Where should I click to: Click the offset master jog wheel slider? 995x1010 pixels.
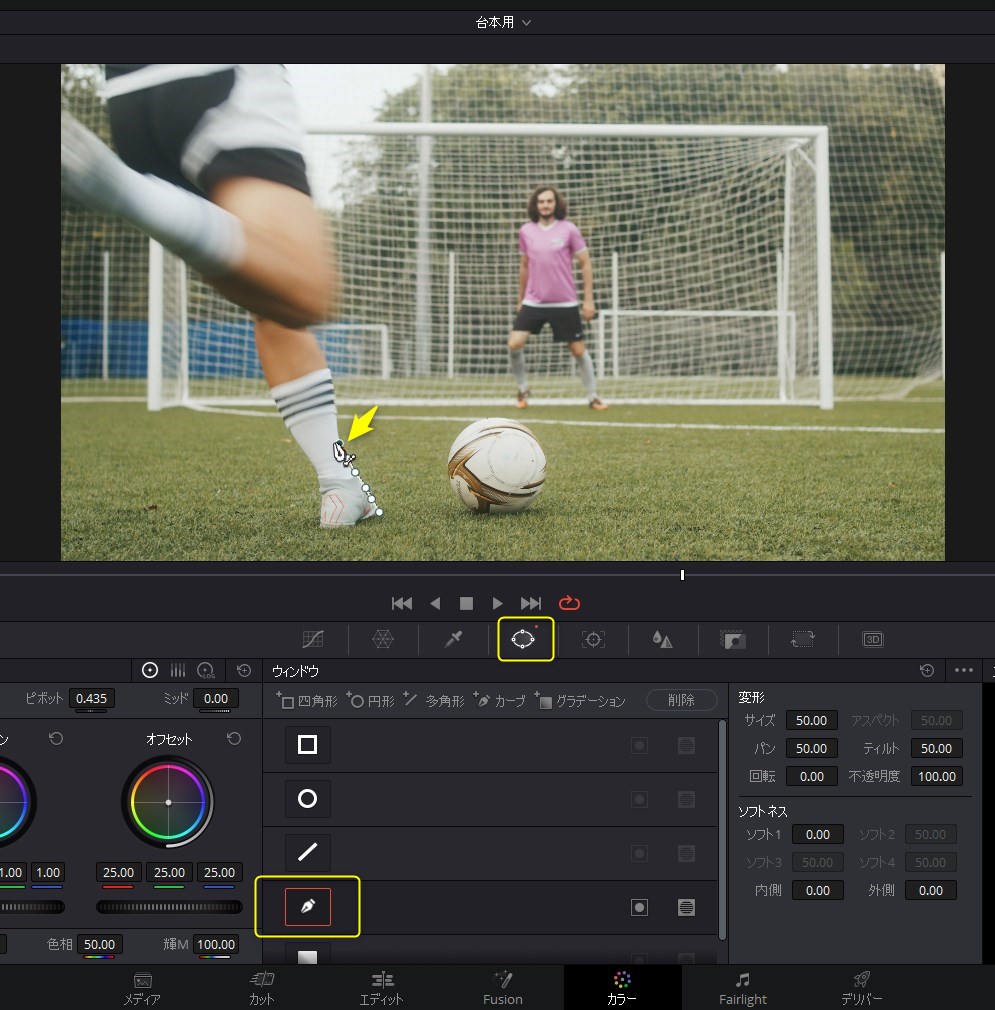tap(169, 907)
